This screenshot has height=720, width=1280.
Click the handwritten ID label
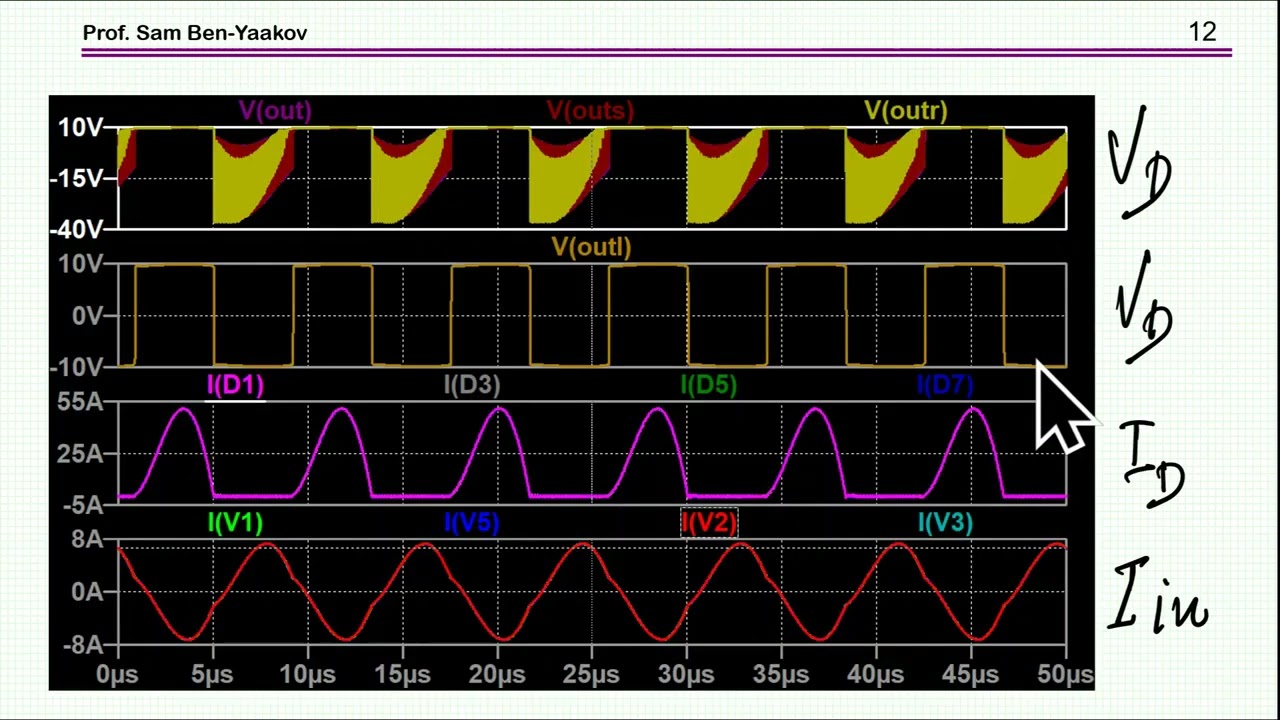pos(1153,466)
